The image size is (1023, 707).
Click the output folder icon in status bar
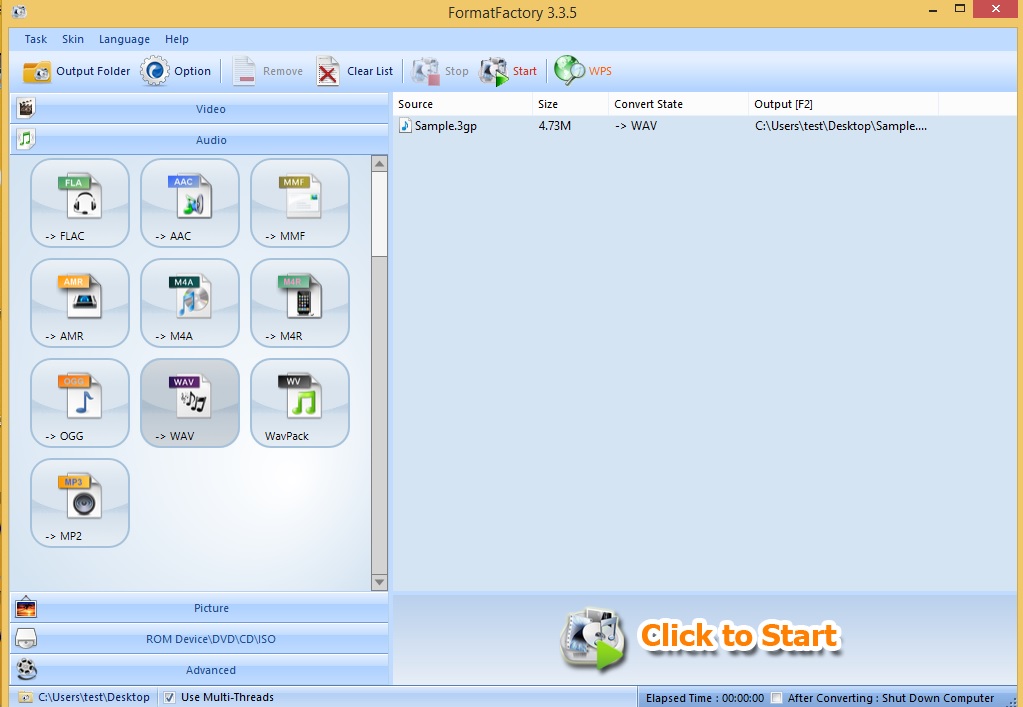pos(25,697)
